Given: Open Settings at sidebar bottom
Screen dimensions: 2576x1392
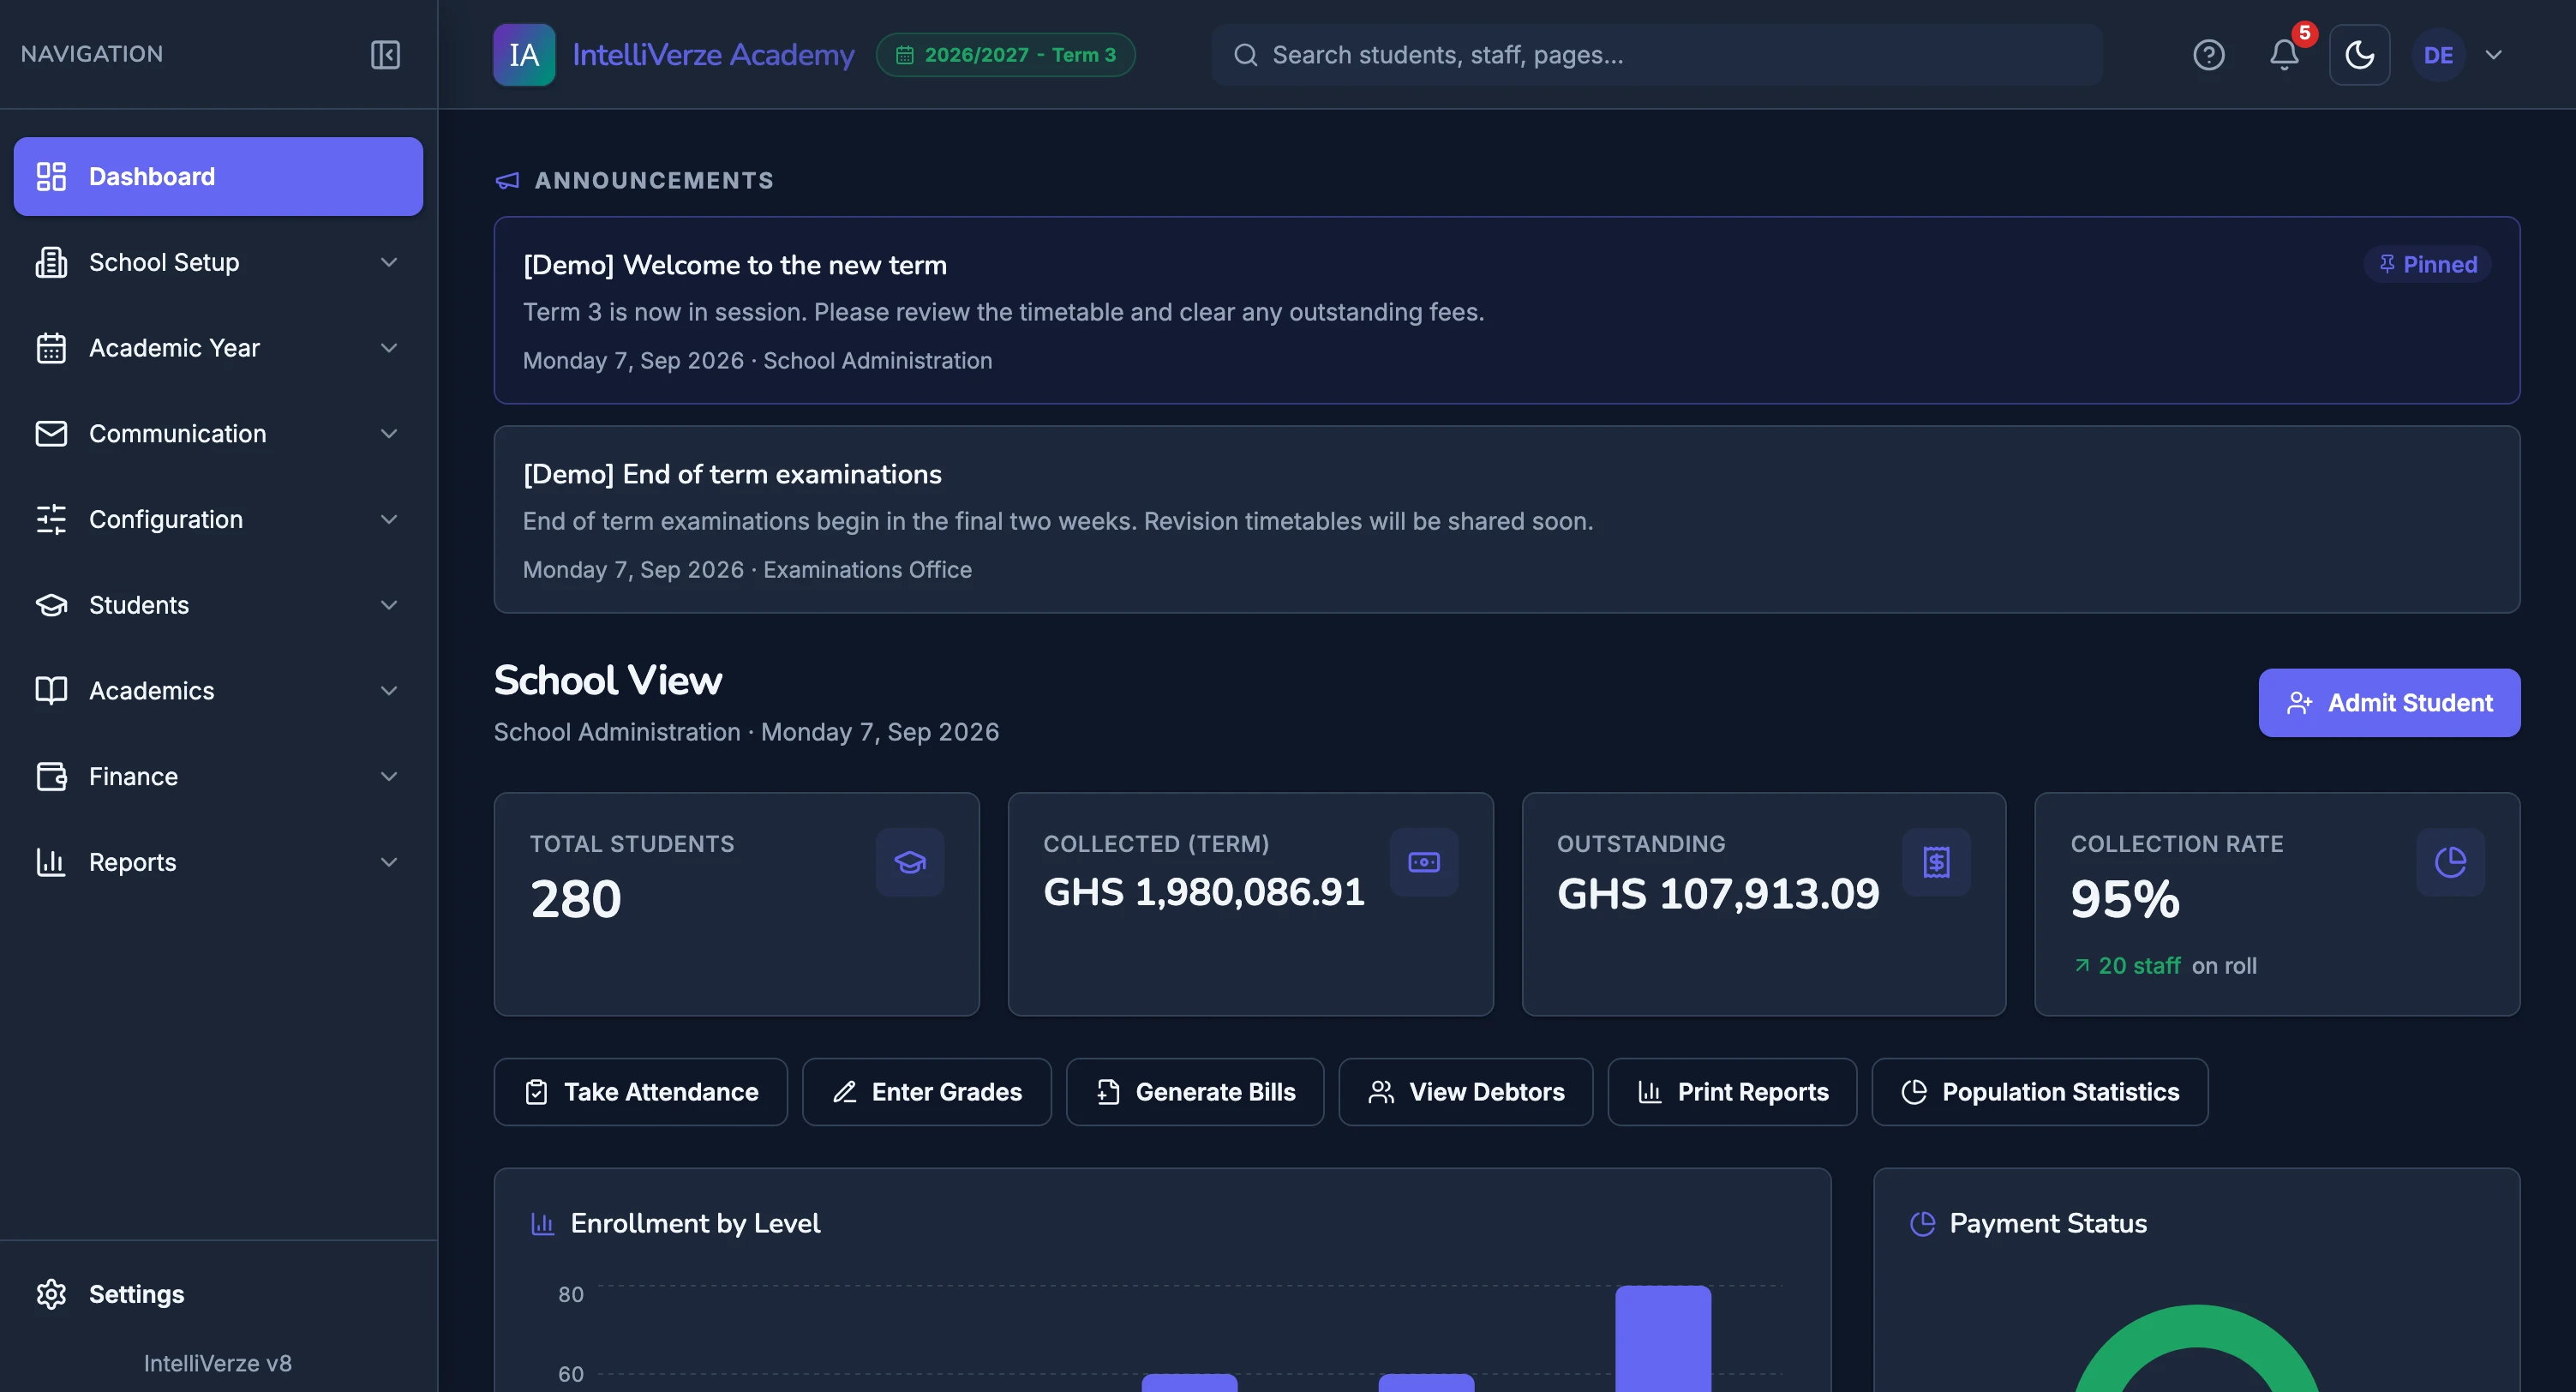Looking at the screenshot, I should click(218, 1294).
